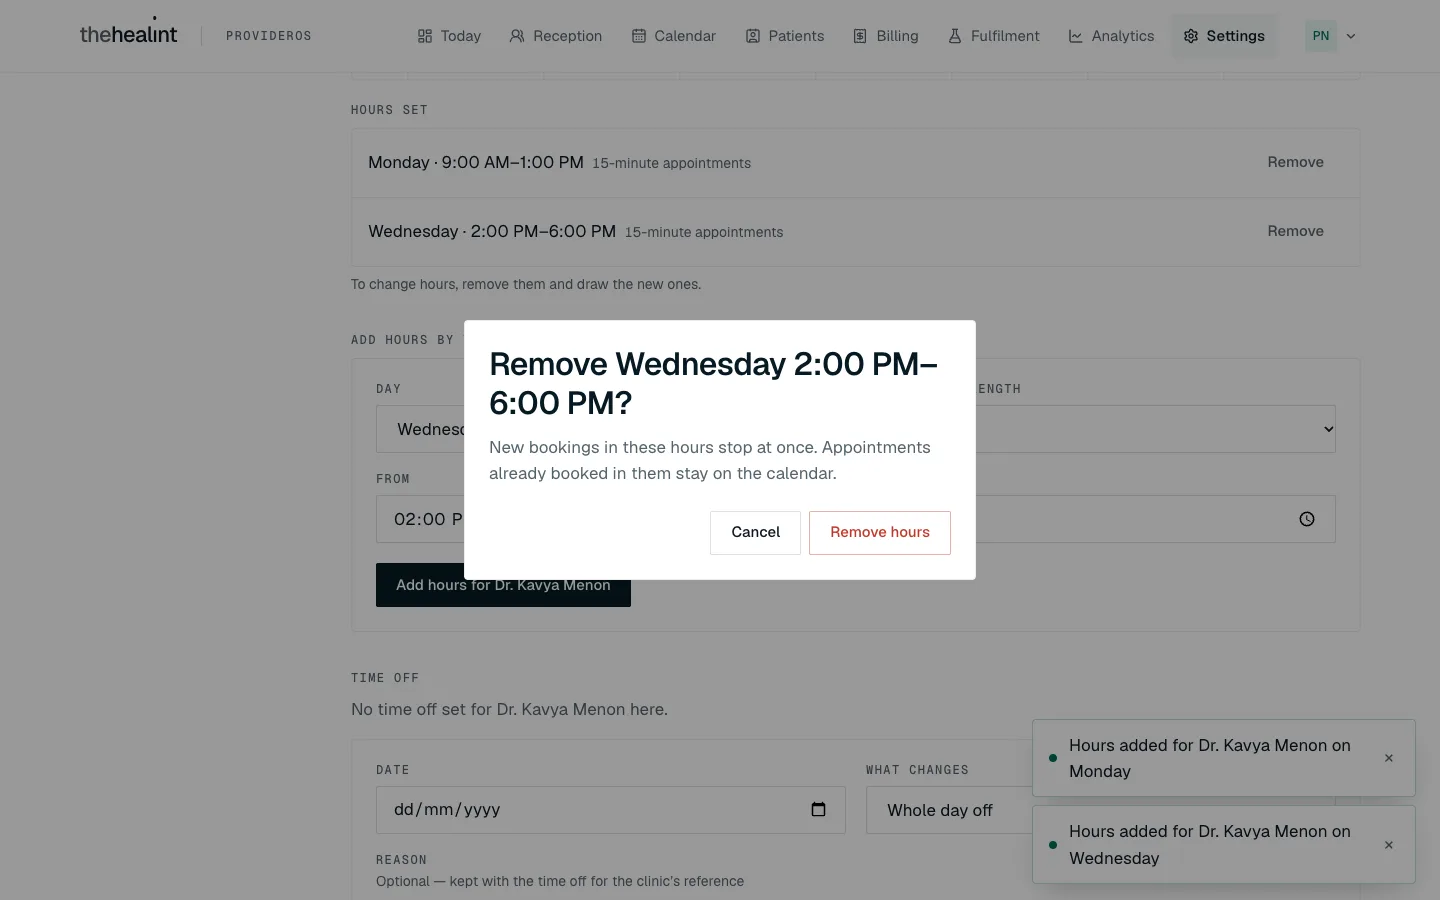Screen dimensions: 1440x900
Task: Click the 'Hours added for Dr. Kavya Menon on Monday' text
Action: click(x=1210, y=758)
